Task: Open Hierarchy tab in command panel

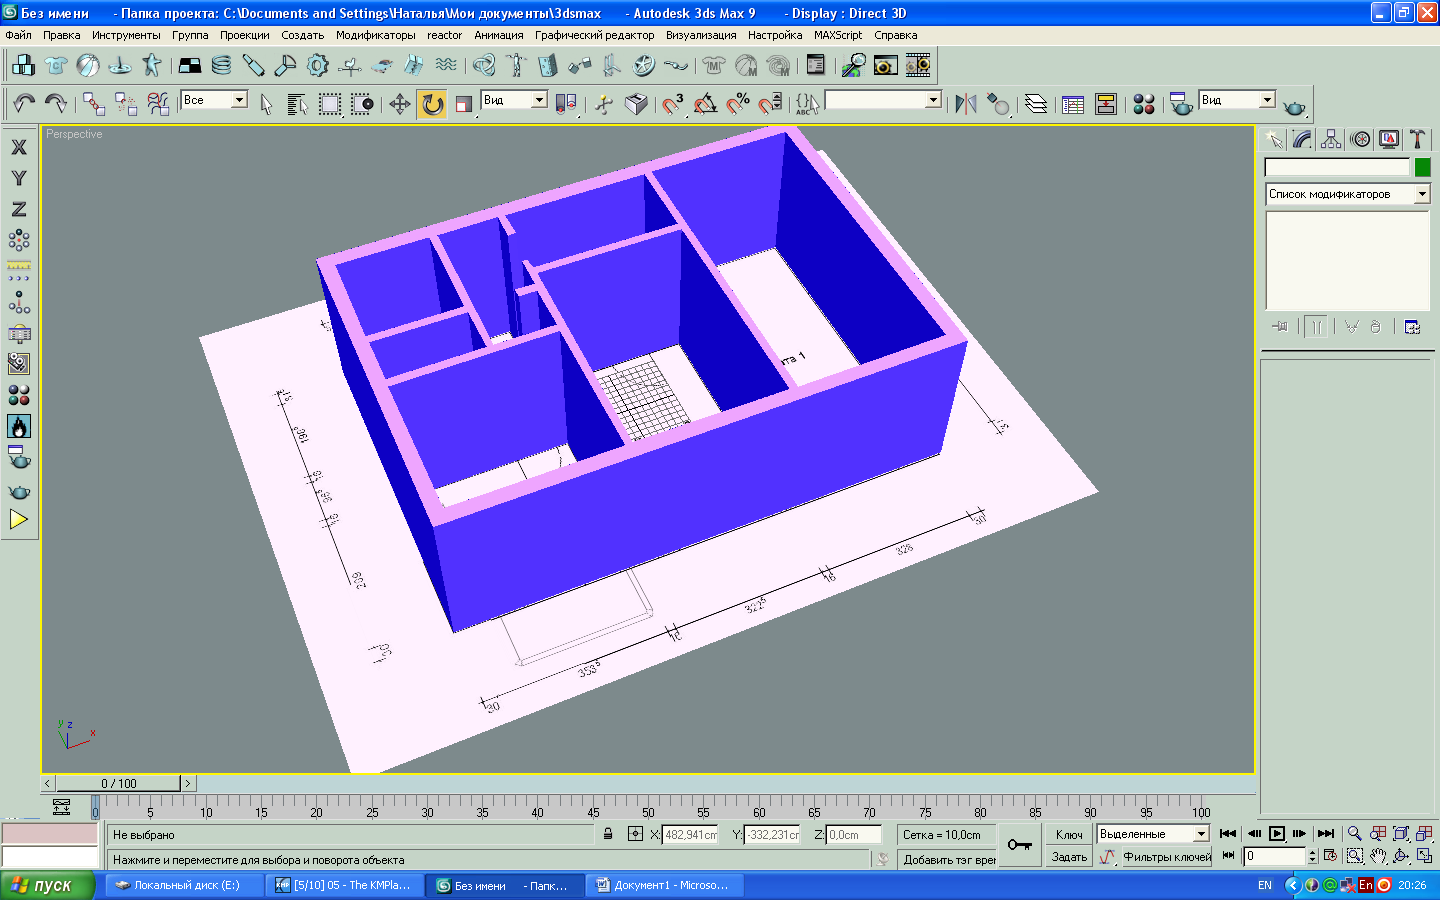Action: tap(1331, 139)
